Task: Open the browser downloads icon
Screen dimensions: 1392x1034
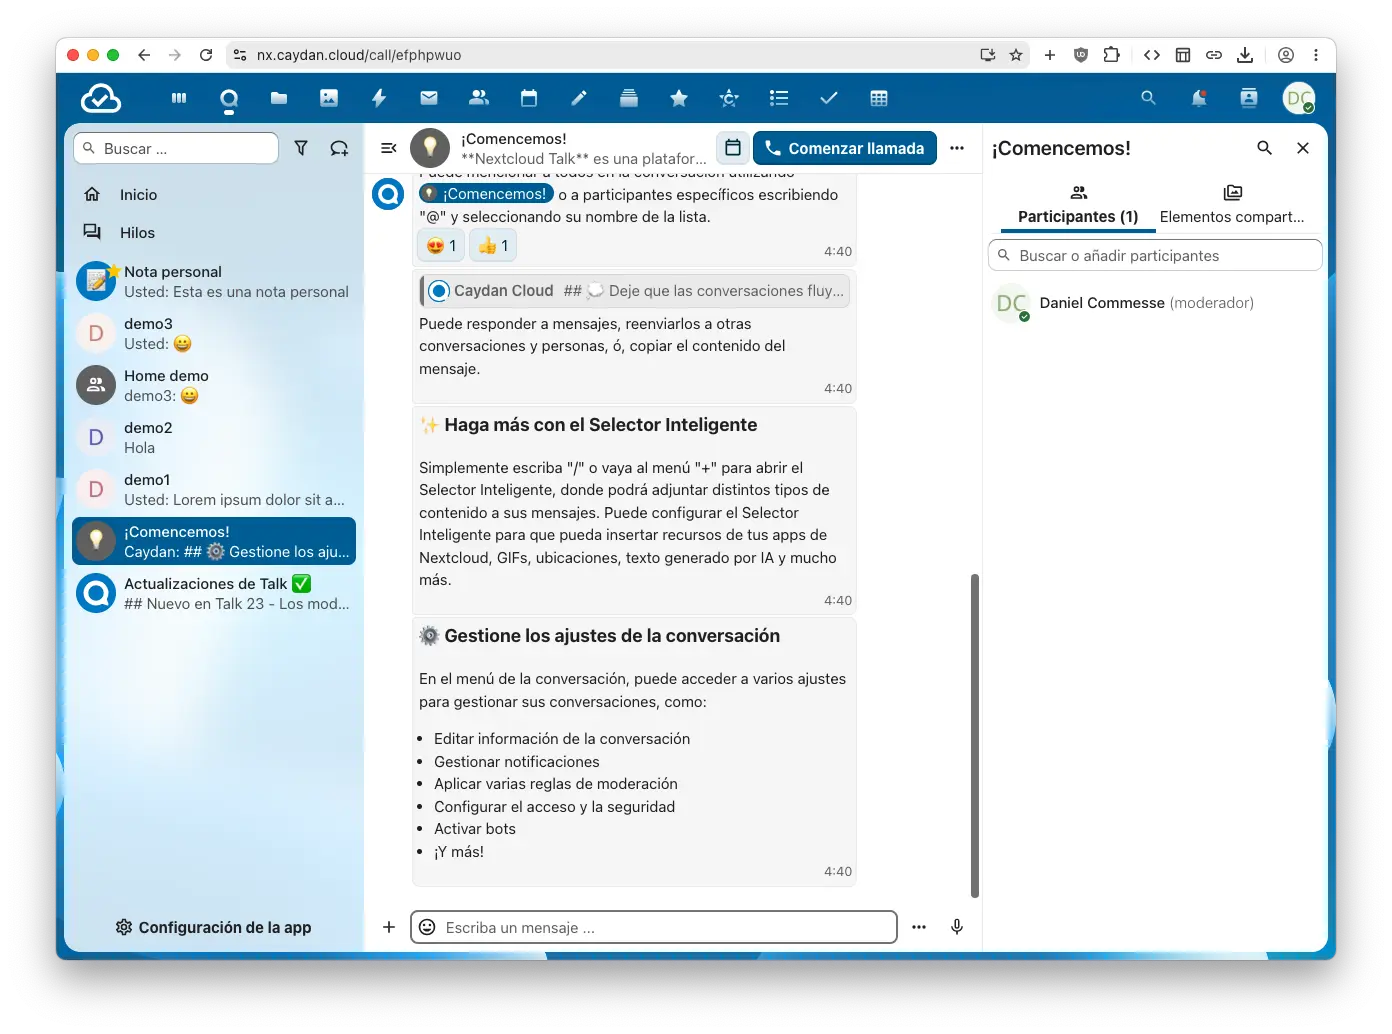Action: pos(1245,55)
